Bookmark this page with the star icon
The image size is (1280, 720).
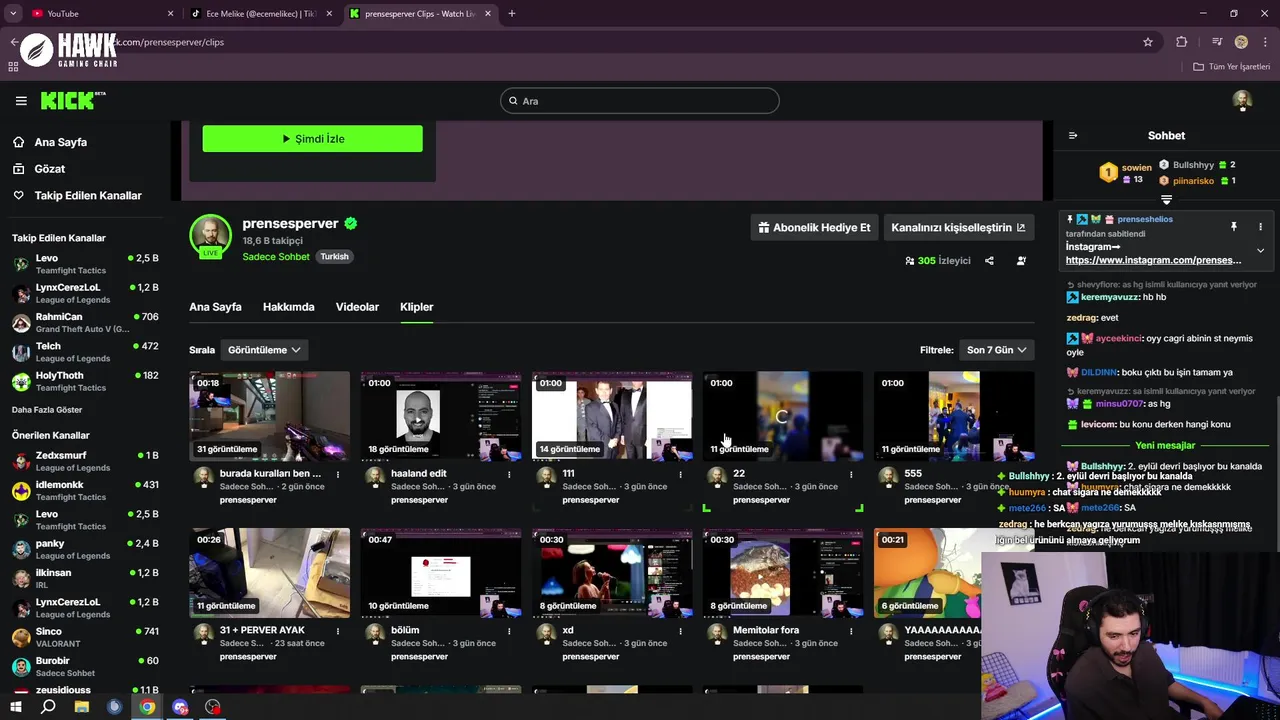coord(1148,42)
